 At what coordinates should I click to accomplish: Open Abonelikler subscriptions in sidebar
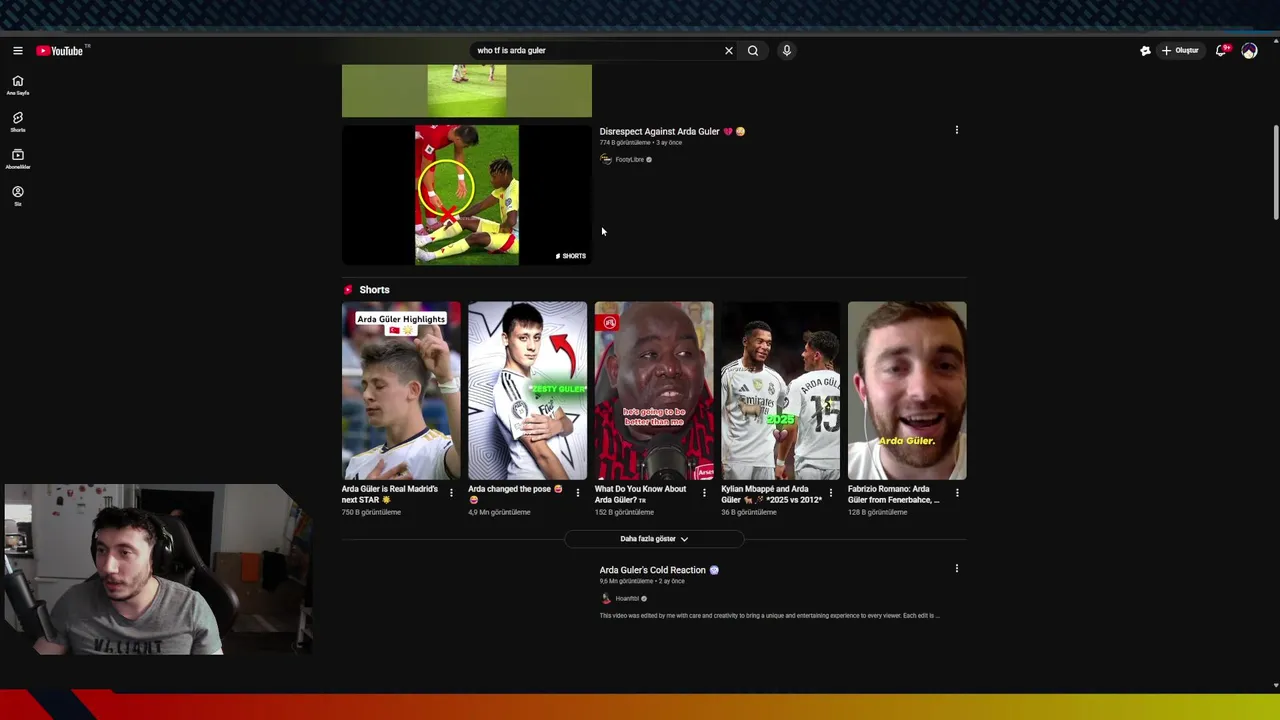(x=17, y=160)
